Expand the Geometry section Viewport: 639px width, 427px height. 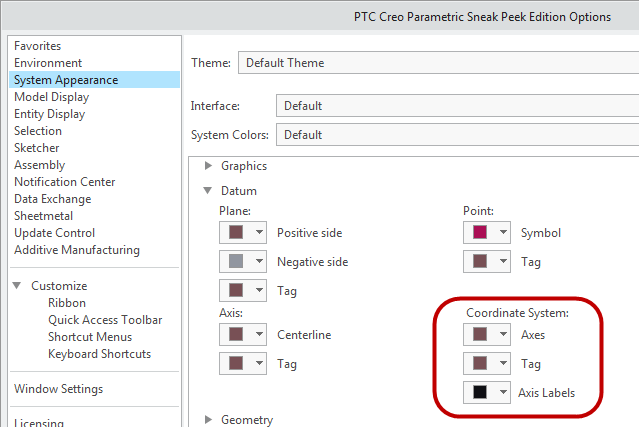point(209,420)
